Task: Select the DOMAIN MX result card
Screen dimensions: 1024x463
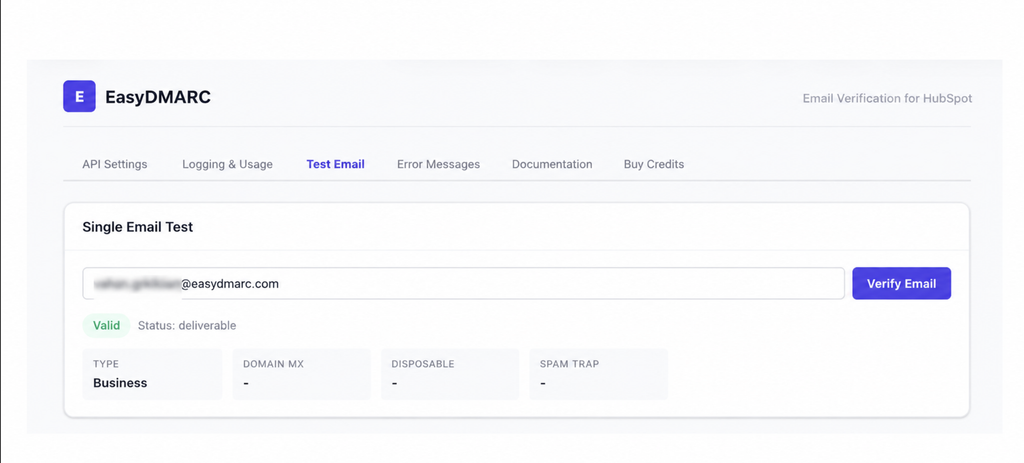Action: click(x=302, y=374)
